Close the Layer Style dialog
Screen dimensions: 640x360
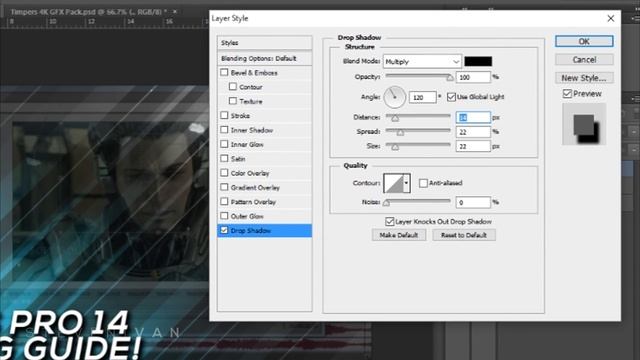611,18
